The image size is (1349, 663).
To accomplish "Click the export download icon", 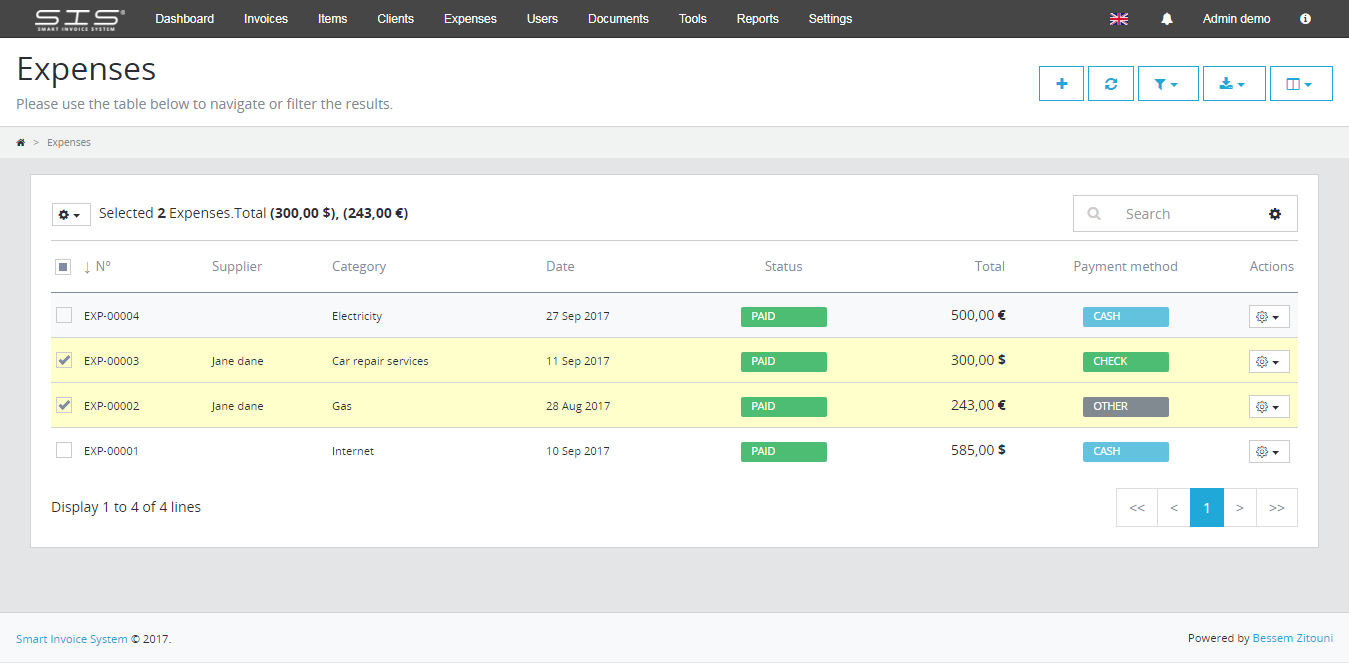I will point(1233,83).
